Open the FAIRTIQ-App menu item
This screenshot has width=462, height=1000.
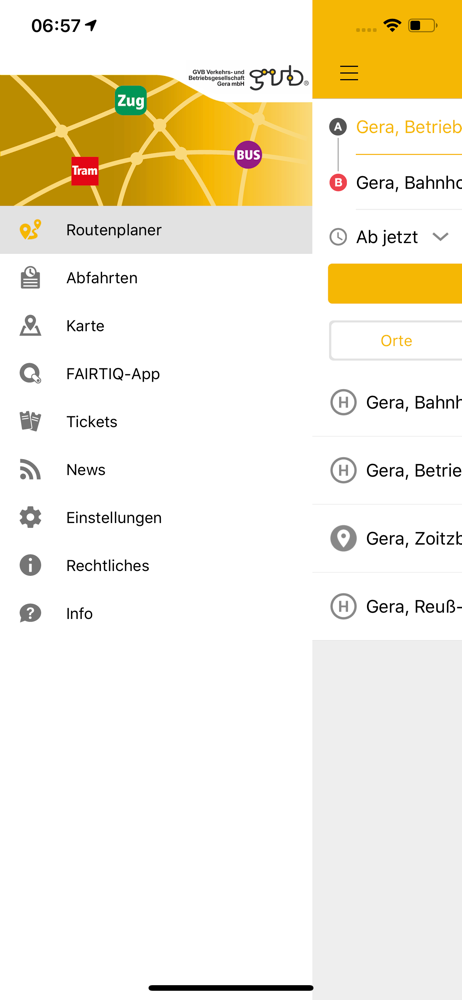coord(156,374)
